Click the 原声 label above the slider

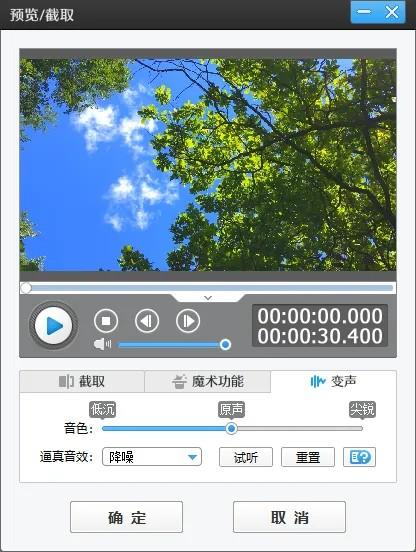[231, 409]
